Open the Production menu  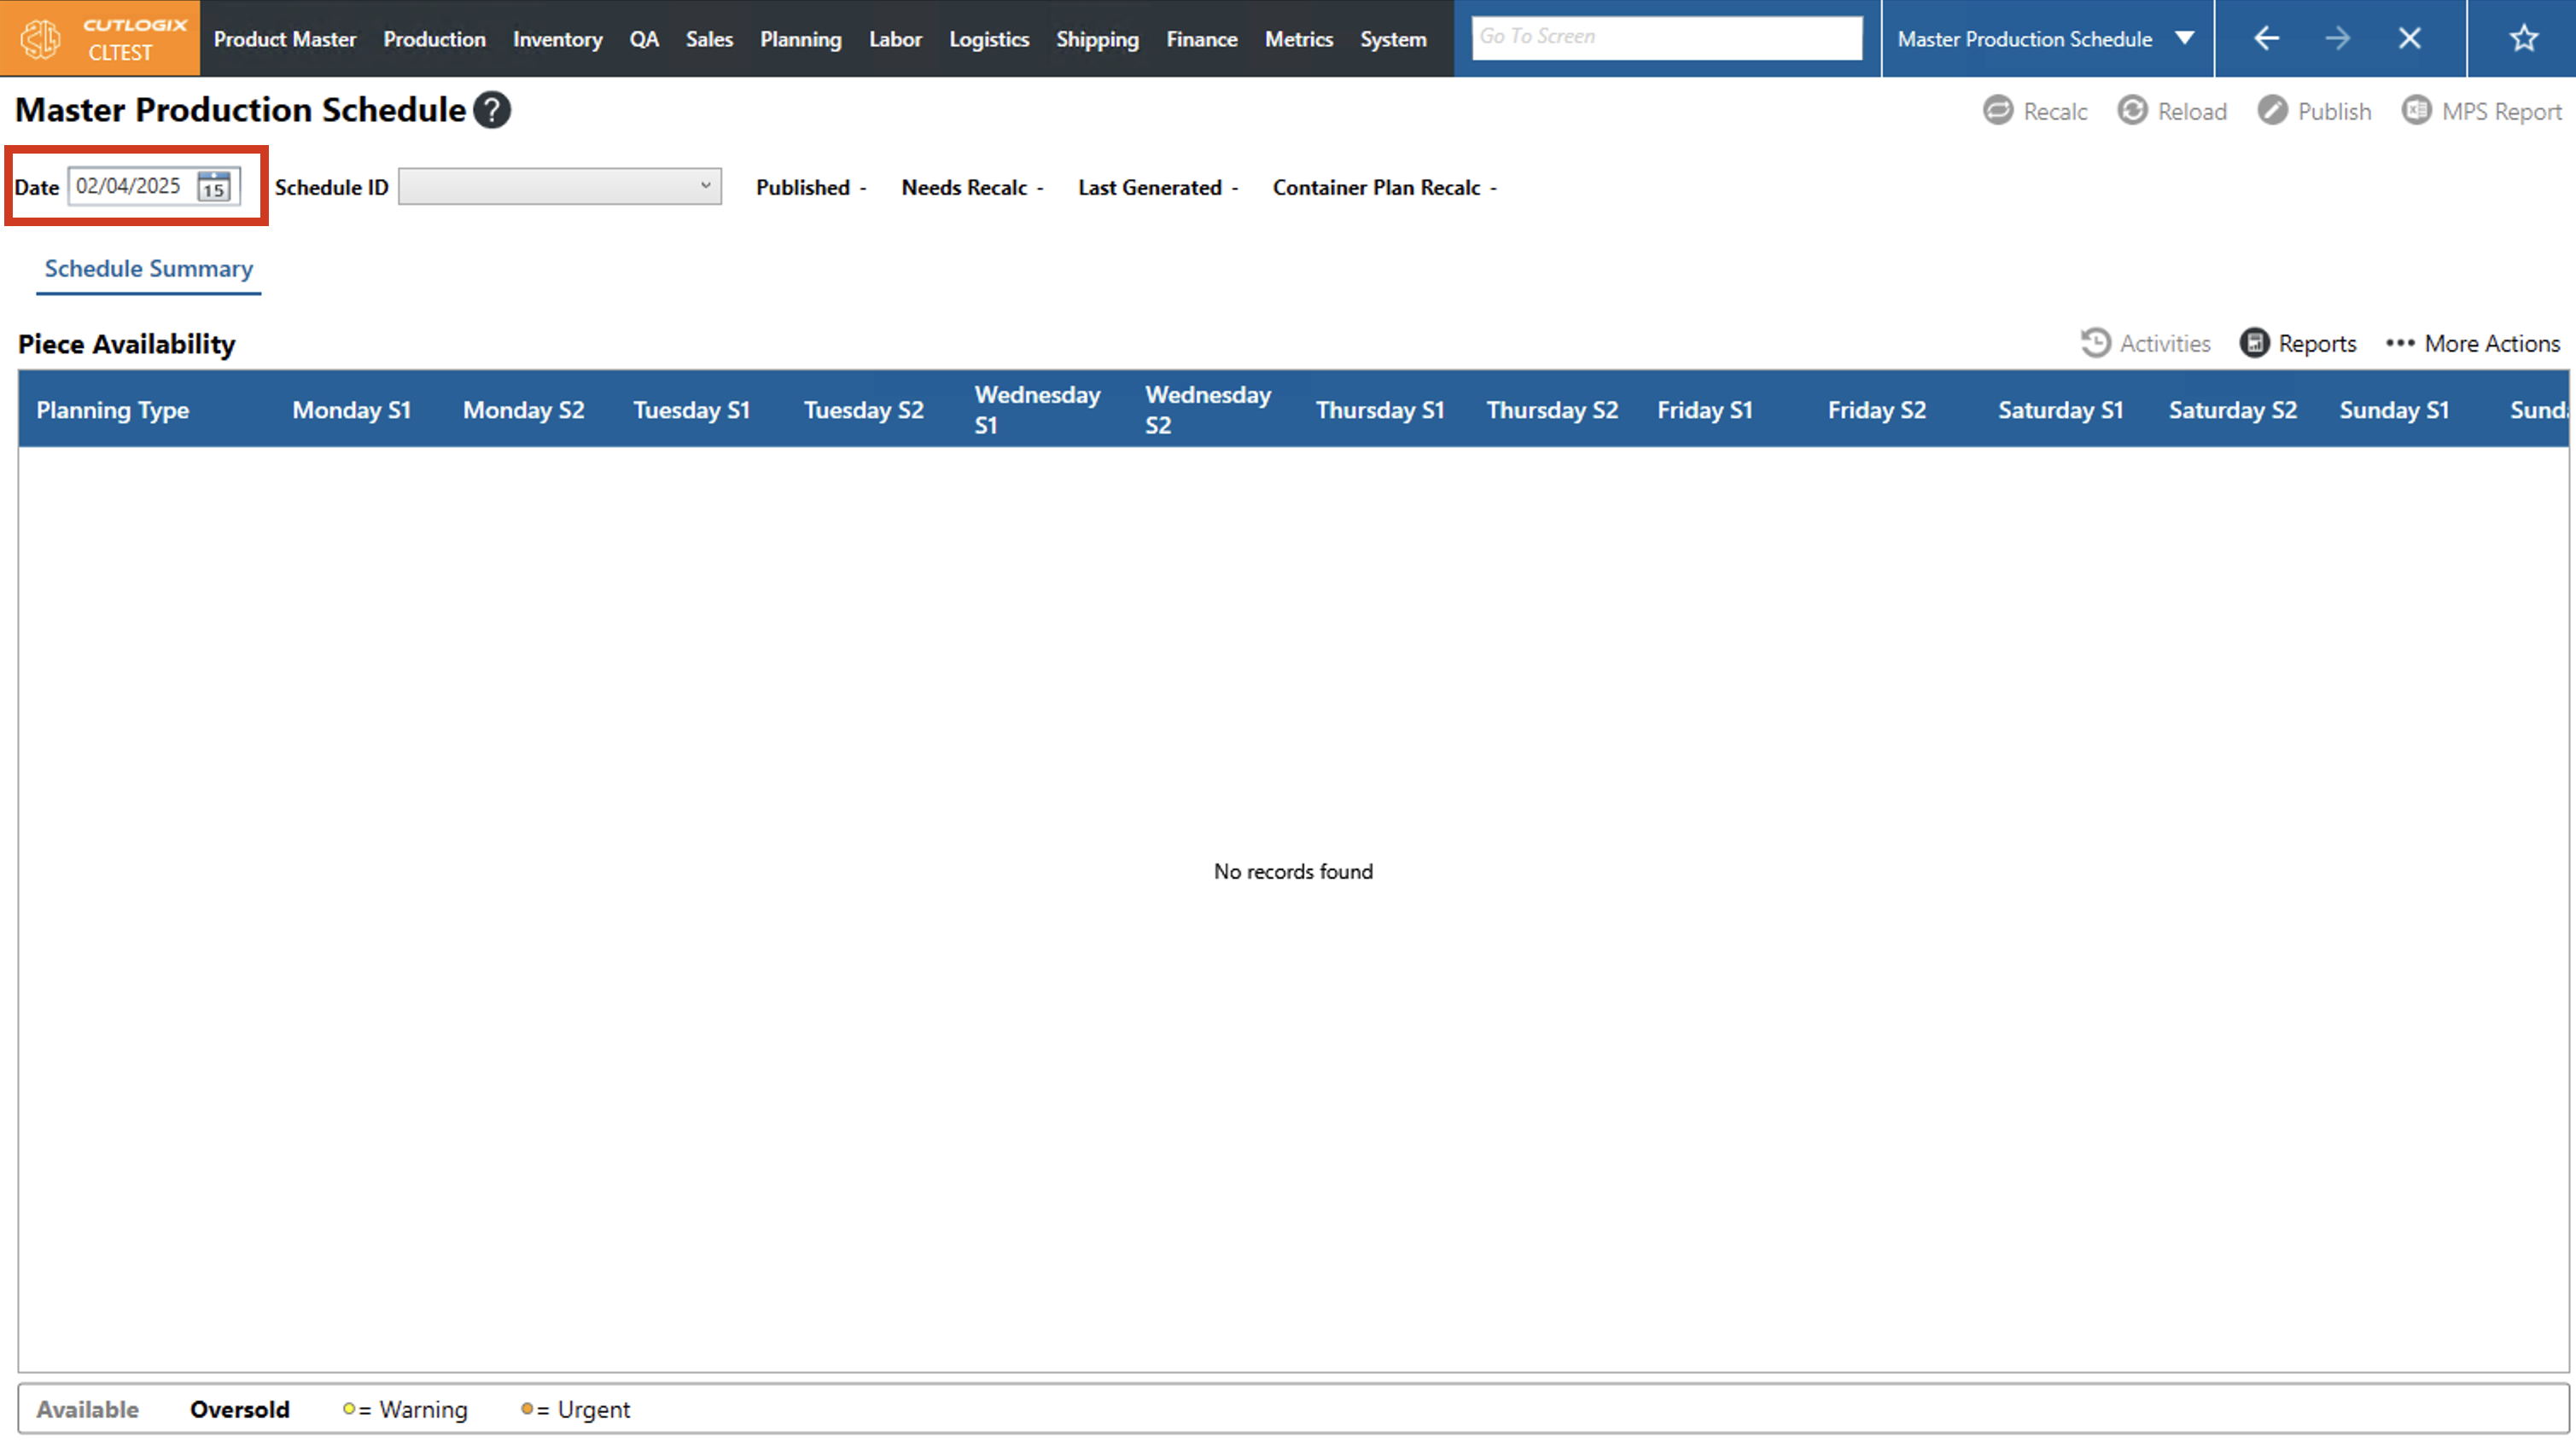click(x=434, y=39)
